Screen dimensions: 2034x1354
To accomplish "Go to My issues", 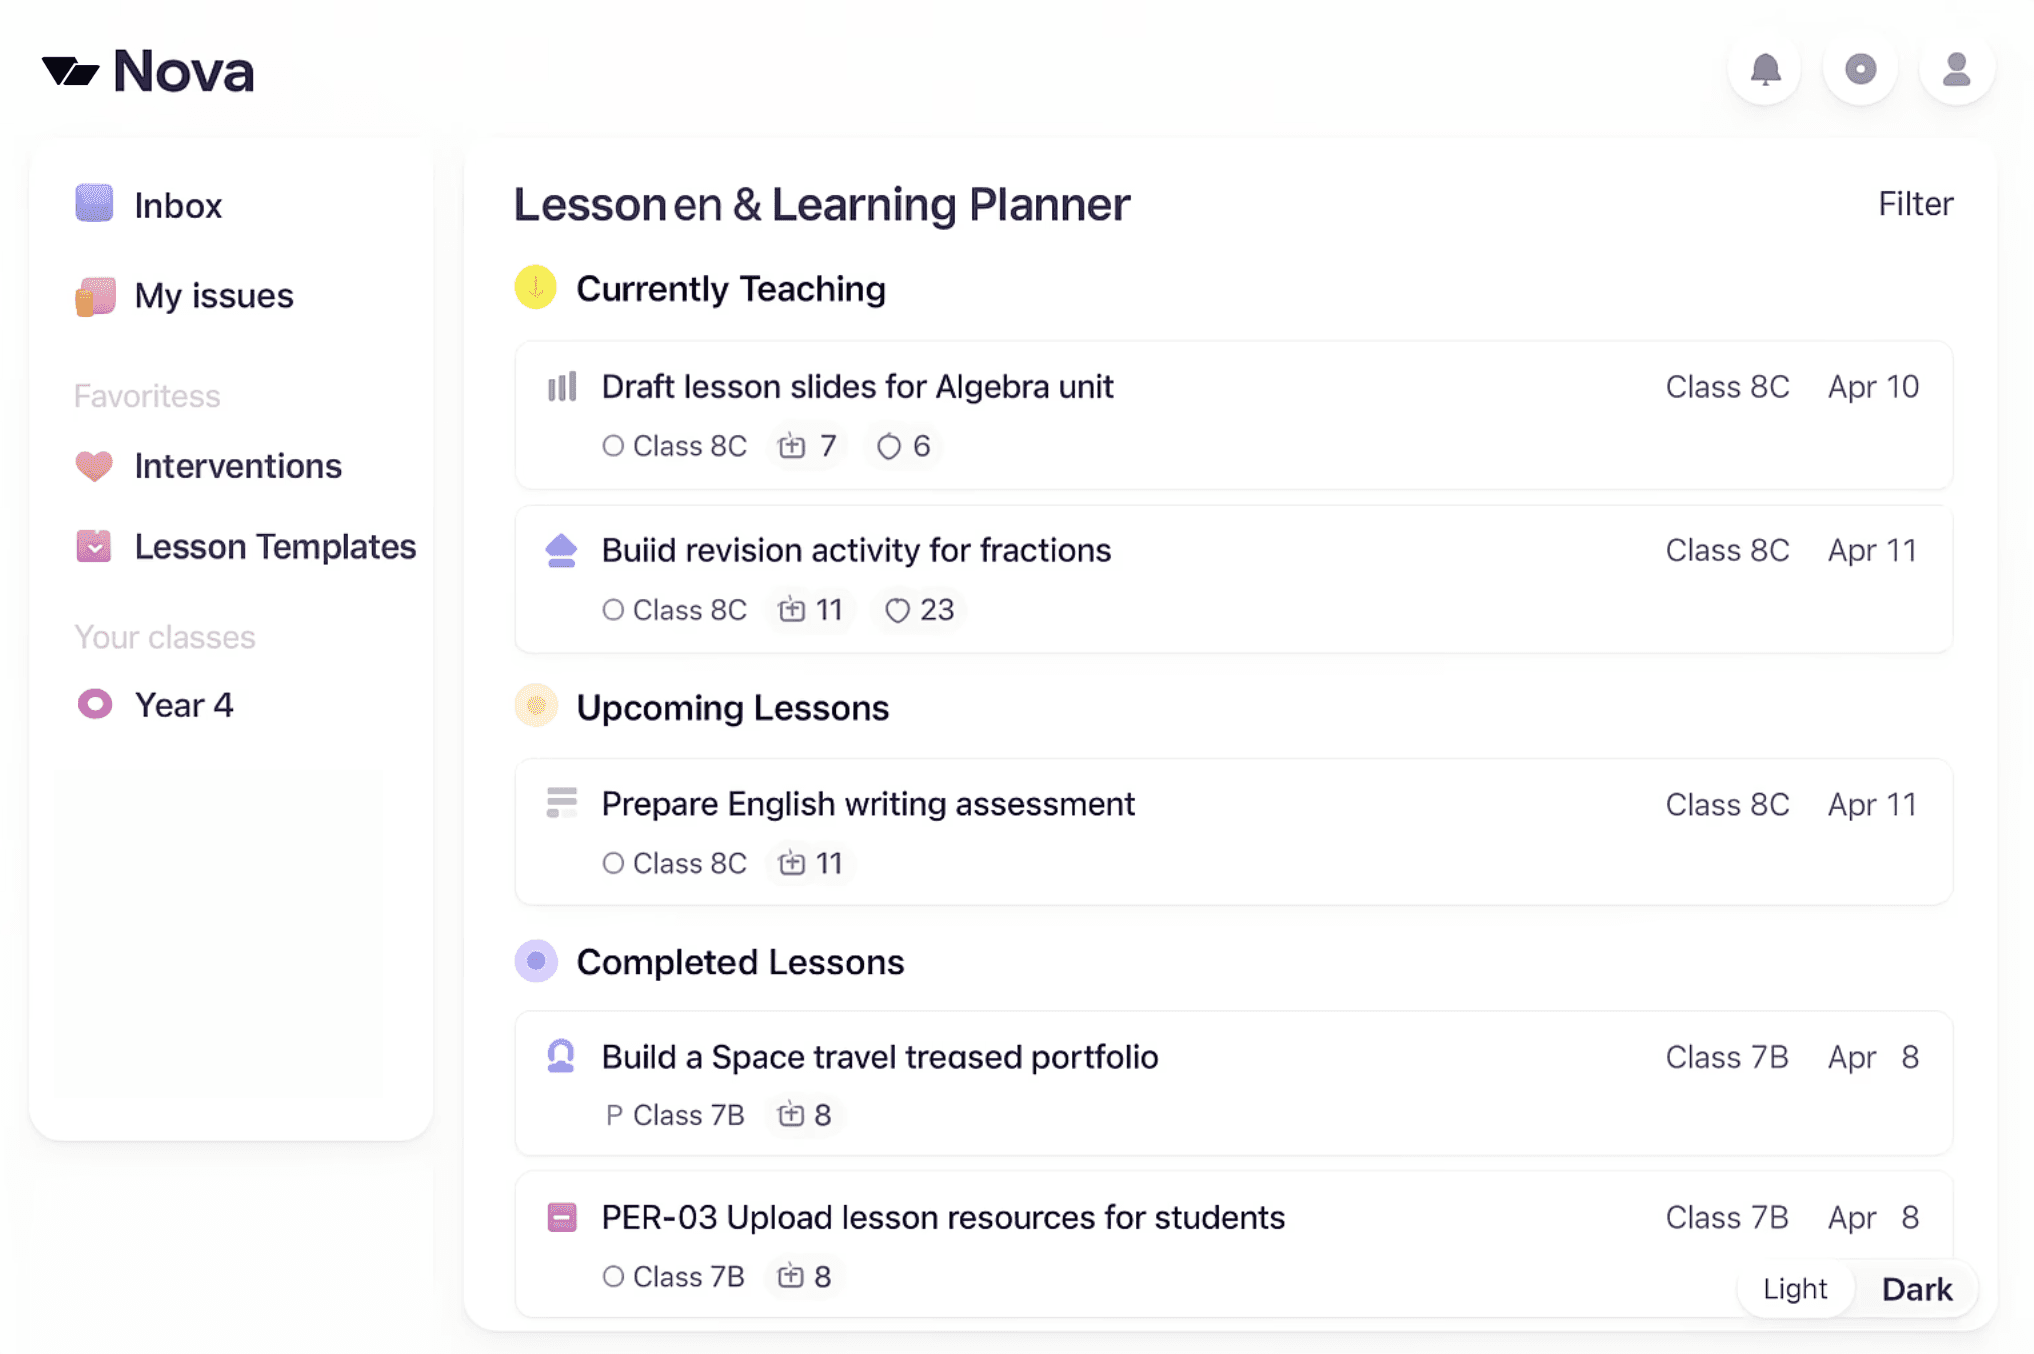I will click(213, 296).
